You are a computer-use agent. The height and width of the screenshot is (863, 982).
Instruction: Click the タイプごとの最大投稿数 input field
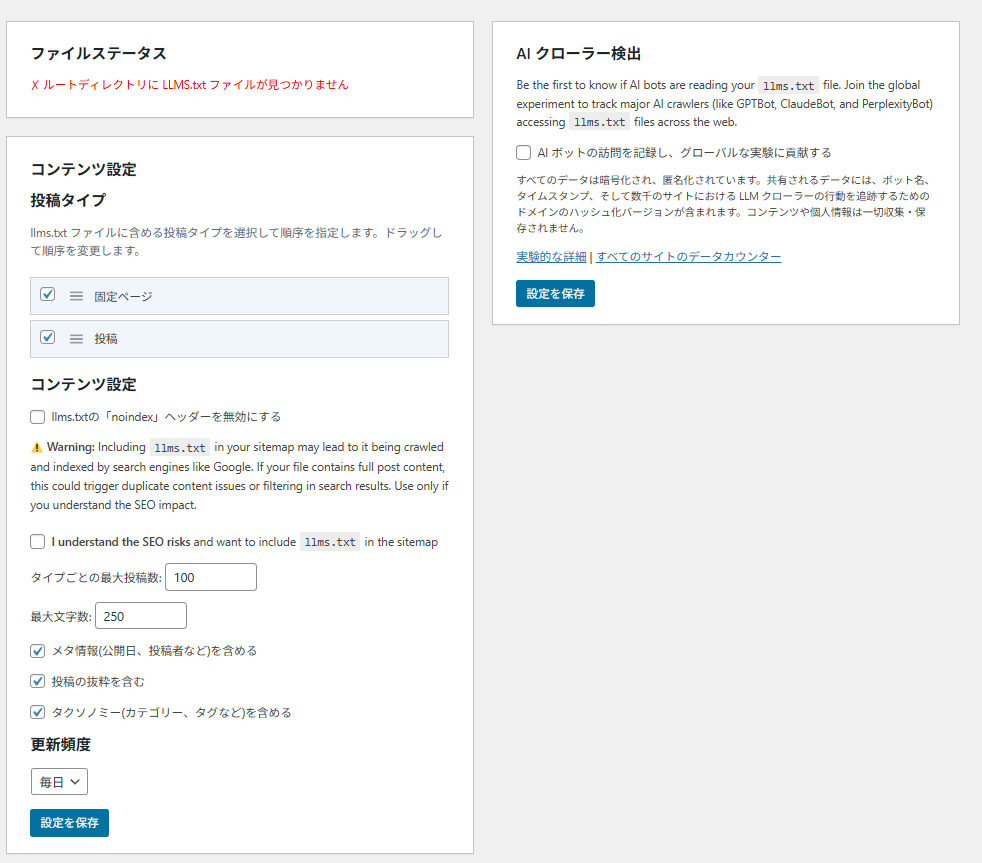coord(211,577)
